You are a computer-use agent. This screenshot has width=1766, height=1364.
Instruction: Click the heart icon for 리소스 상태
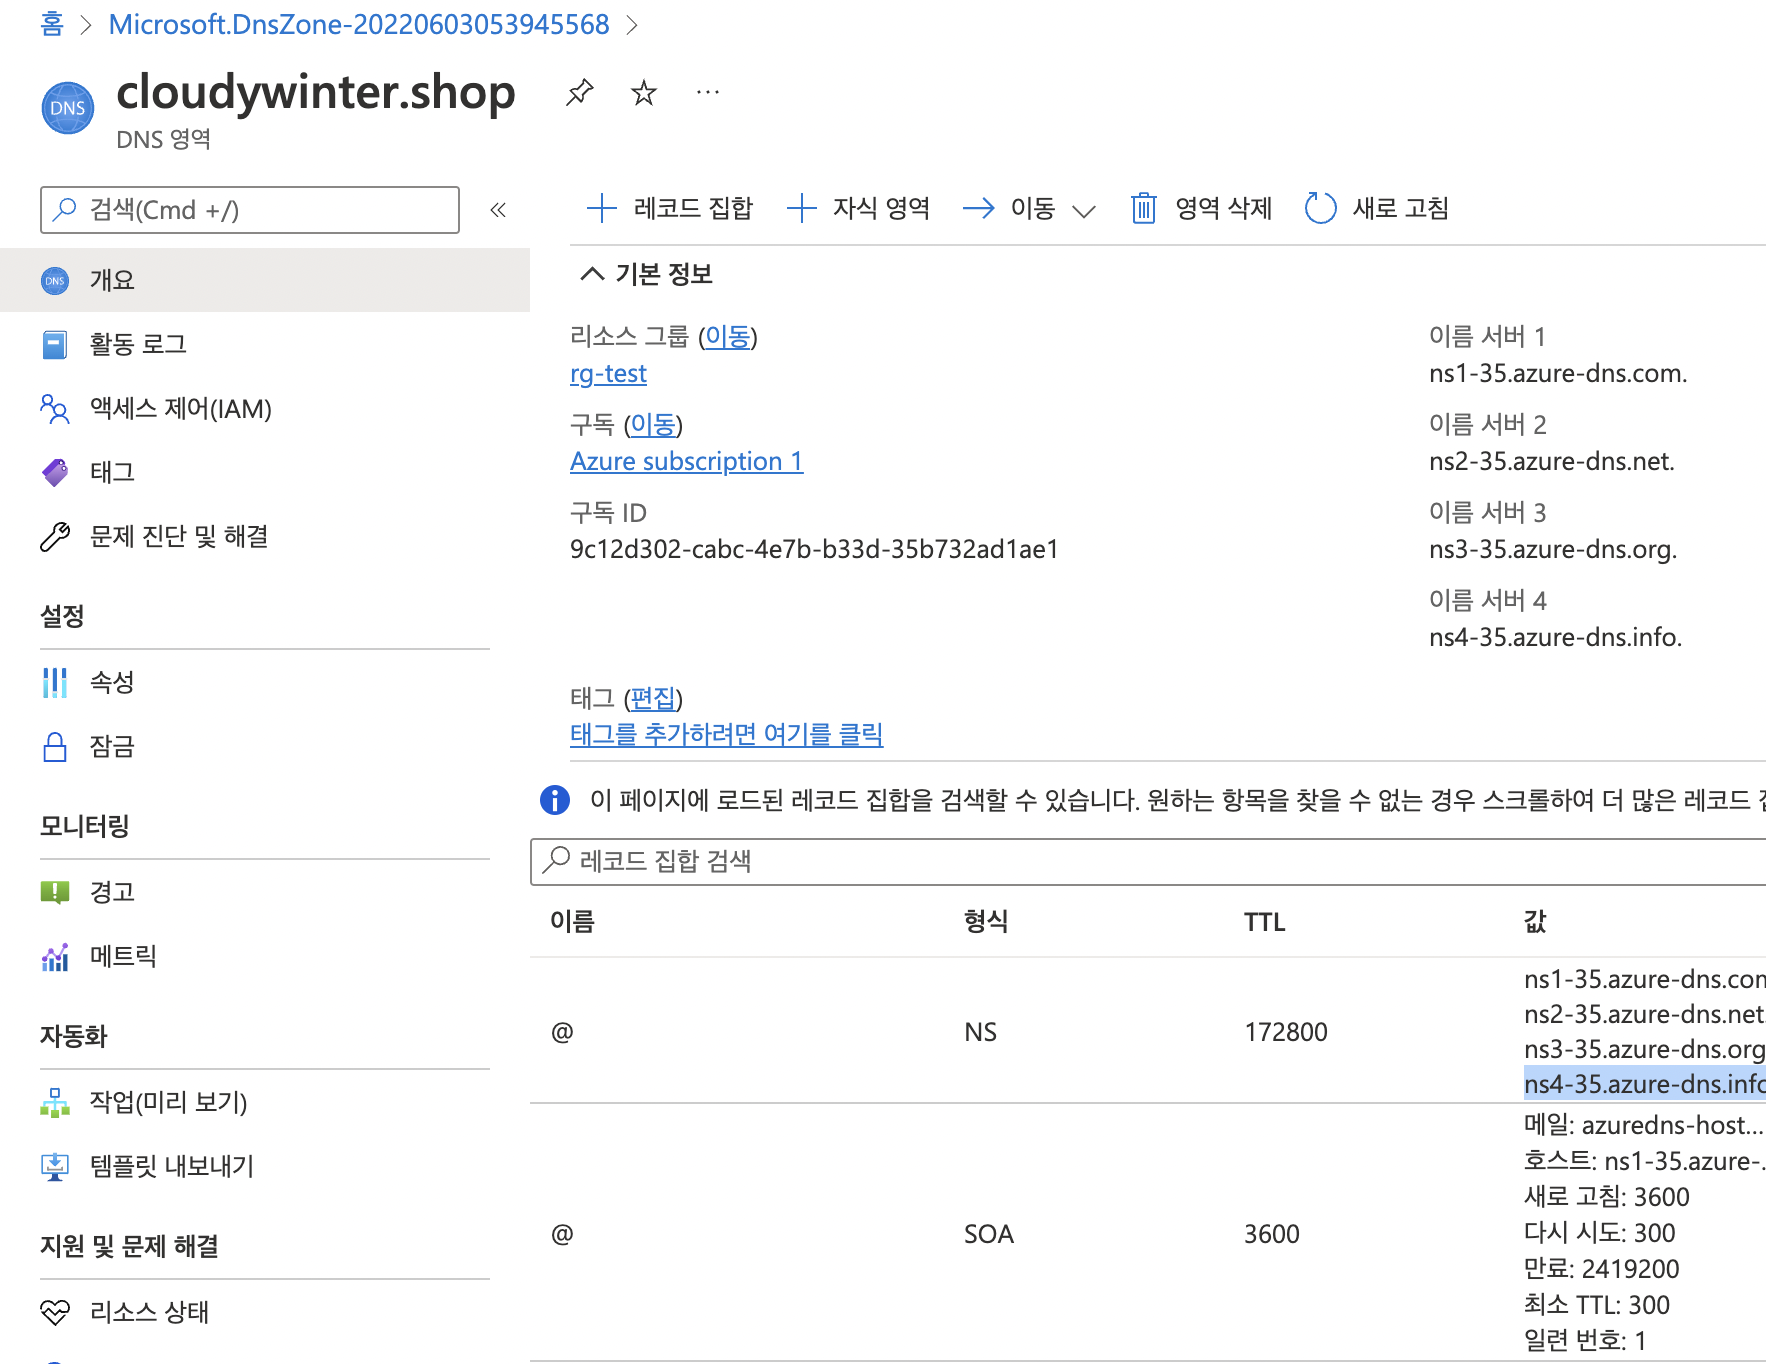pos(55,1312)
